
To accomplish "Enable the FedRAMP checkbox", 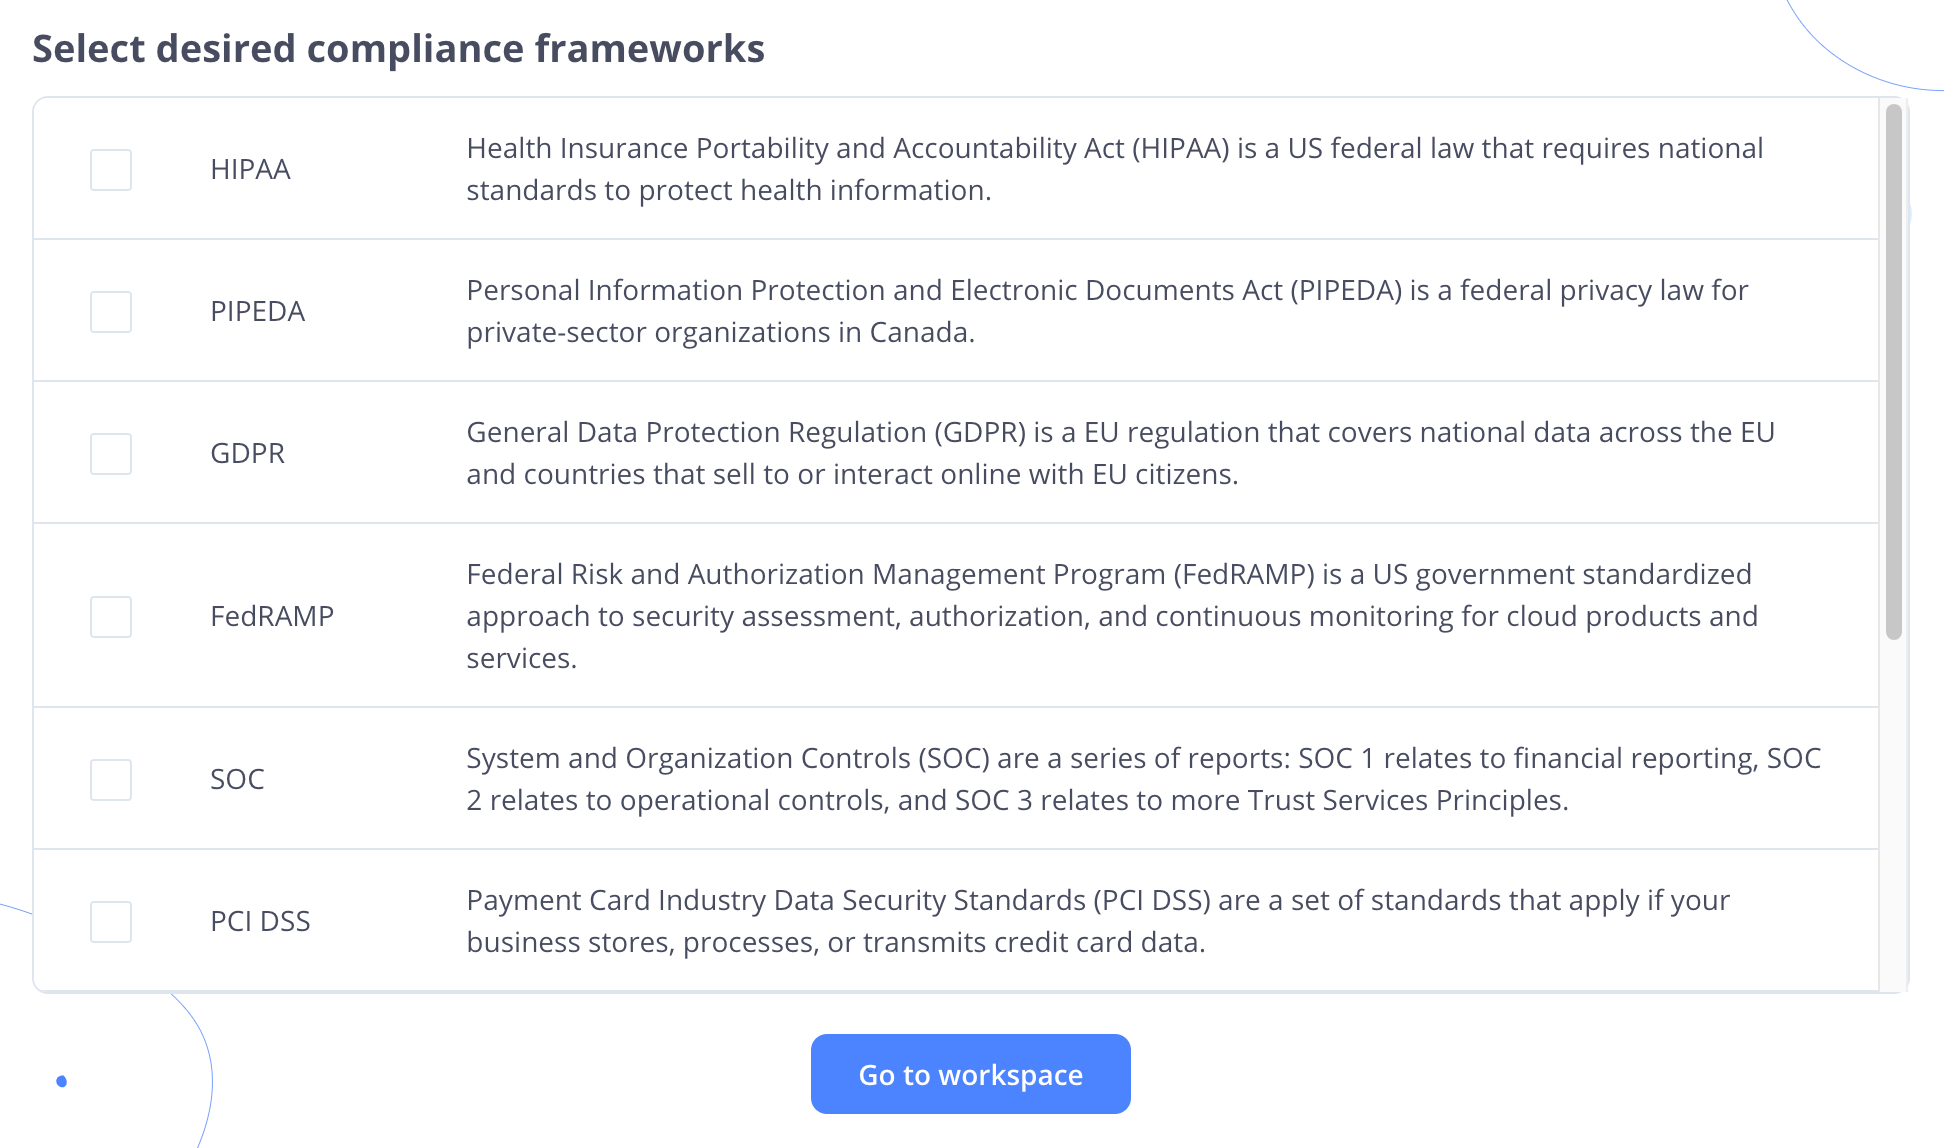I will tap(111, 617).
